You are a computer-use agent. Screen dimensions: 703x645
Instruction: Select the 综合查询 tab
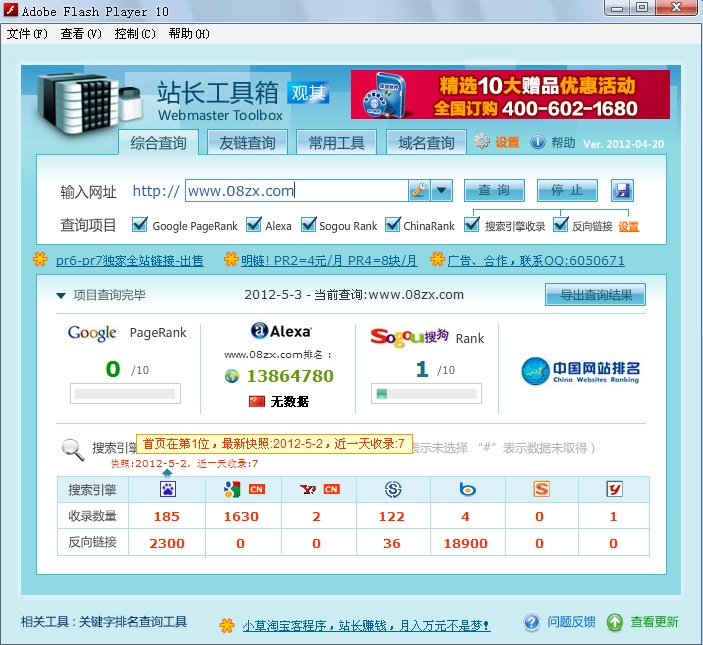[x=158, y=143]
